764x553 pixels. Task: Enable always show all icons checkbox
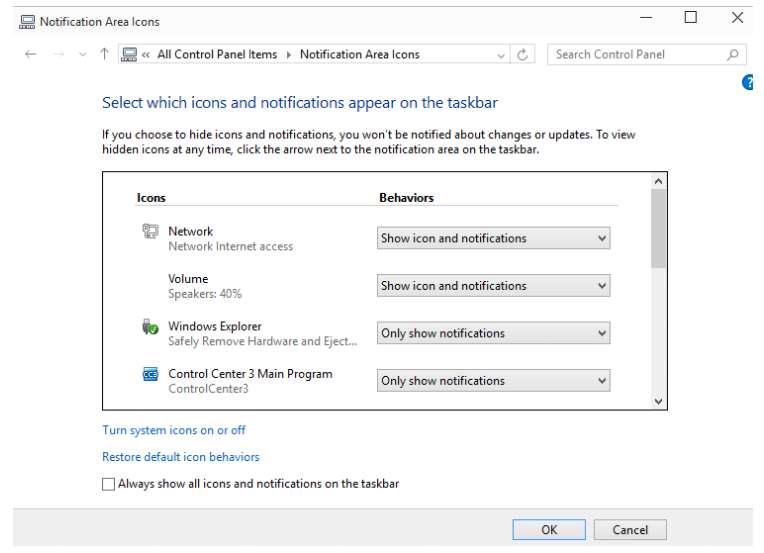tap(109, 484)
